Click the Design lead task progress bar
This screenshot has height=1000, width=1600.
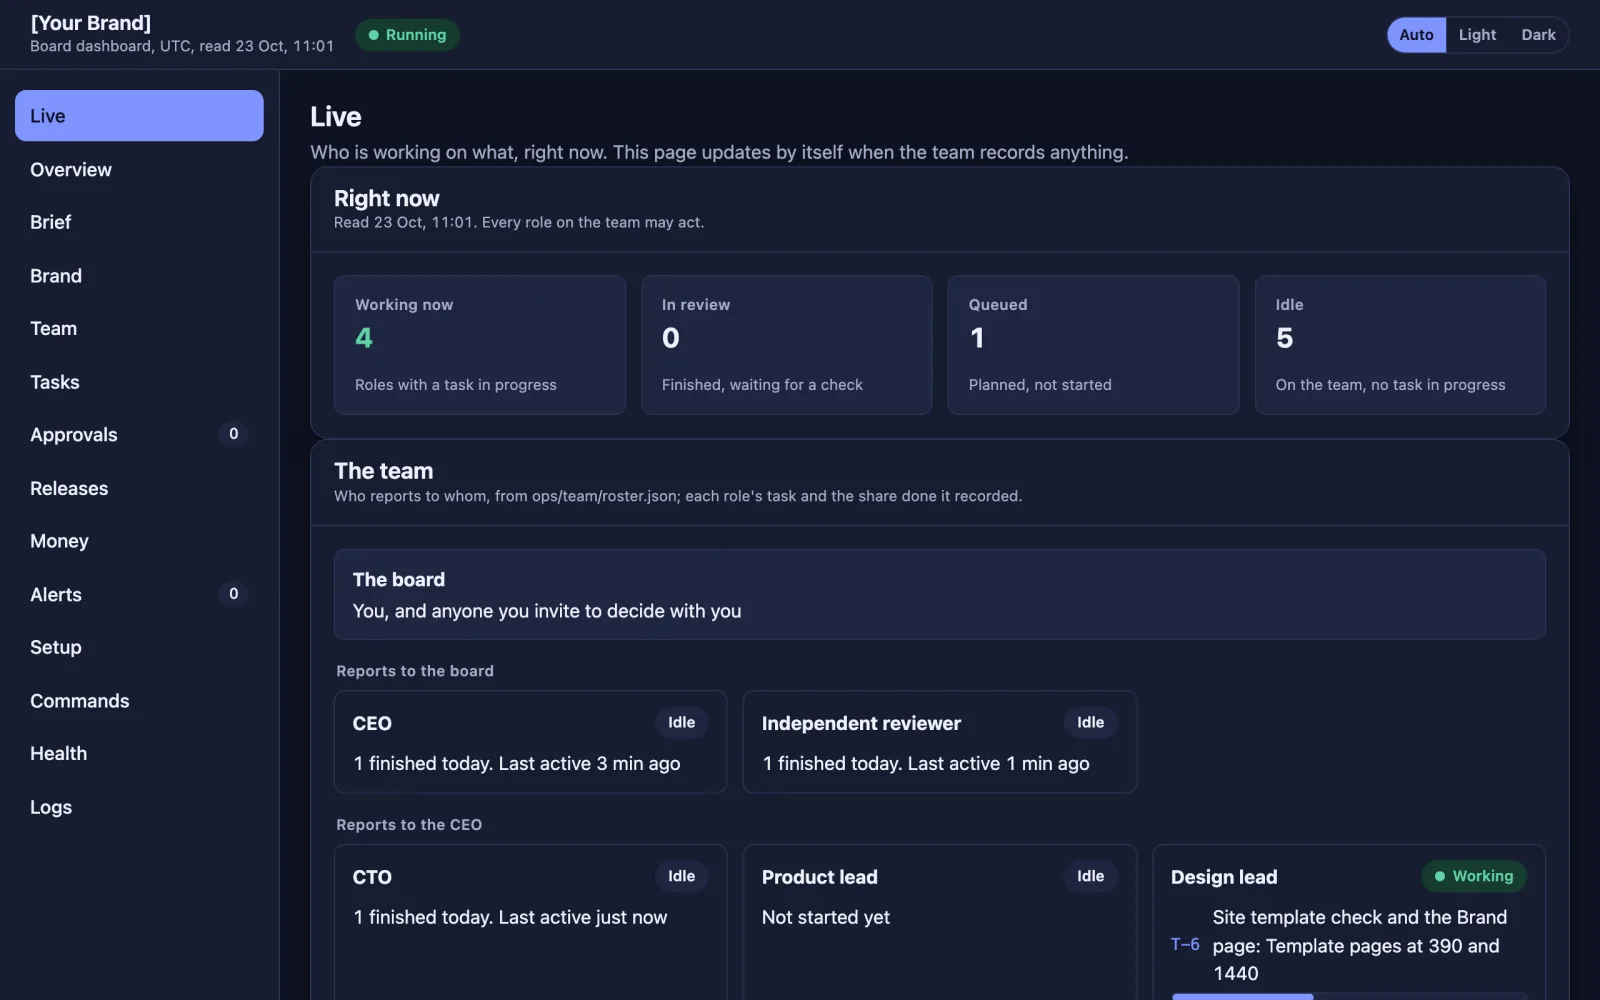pos(1349,996)
